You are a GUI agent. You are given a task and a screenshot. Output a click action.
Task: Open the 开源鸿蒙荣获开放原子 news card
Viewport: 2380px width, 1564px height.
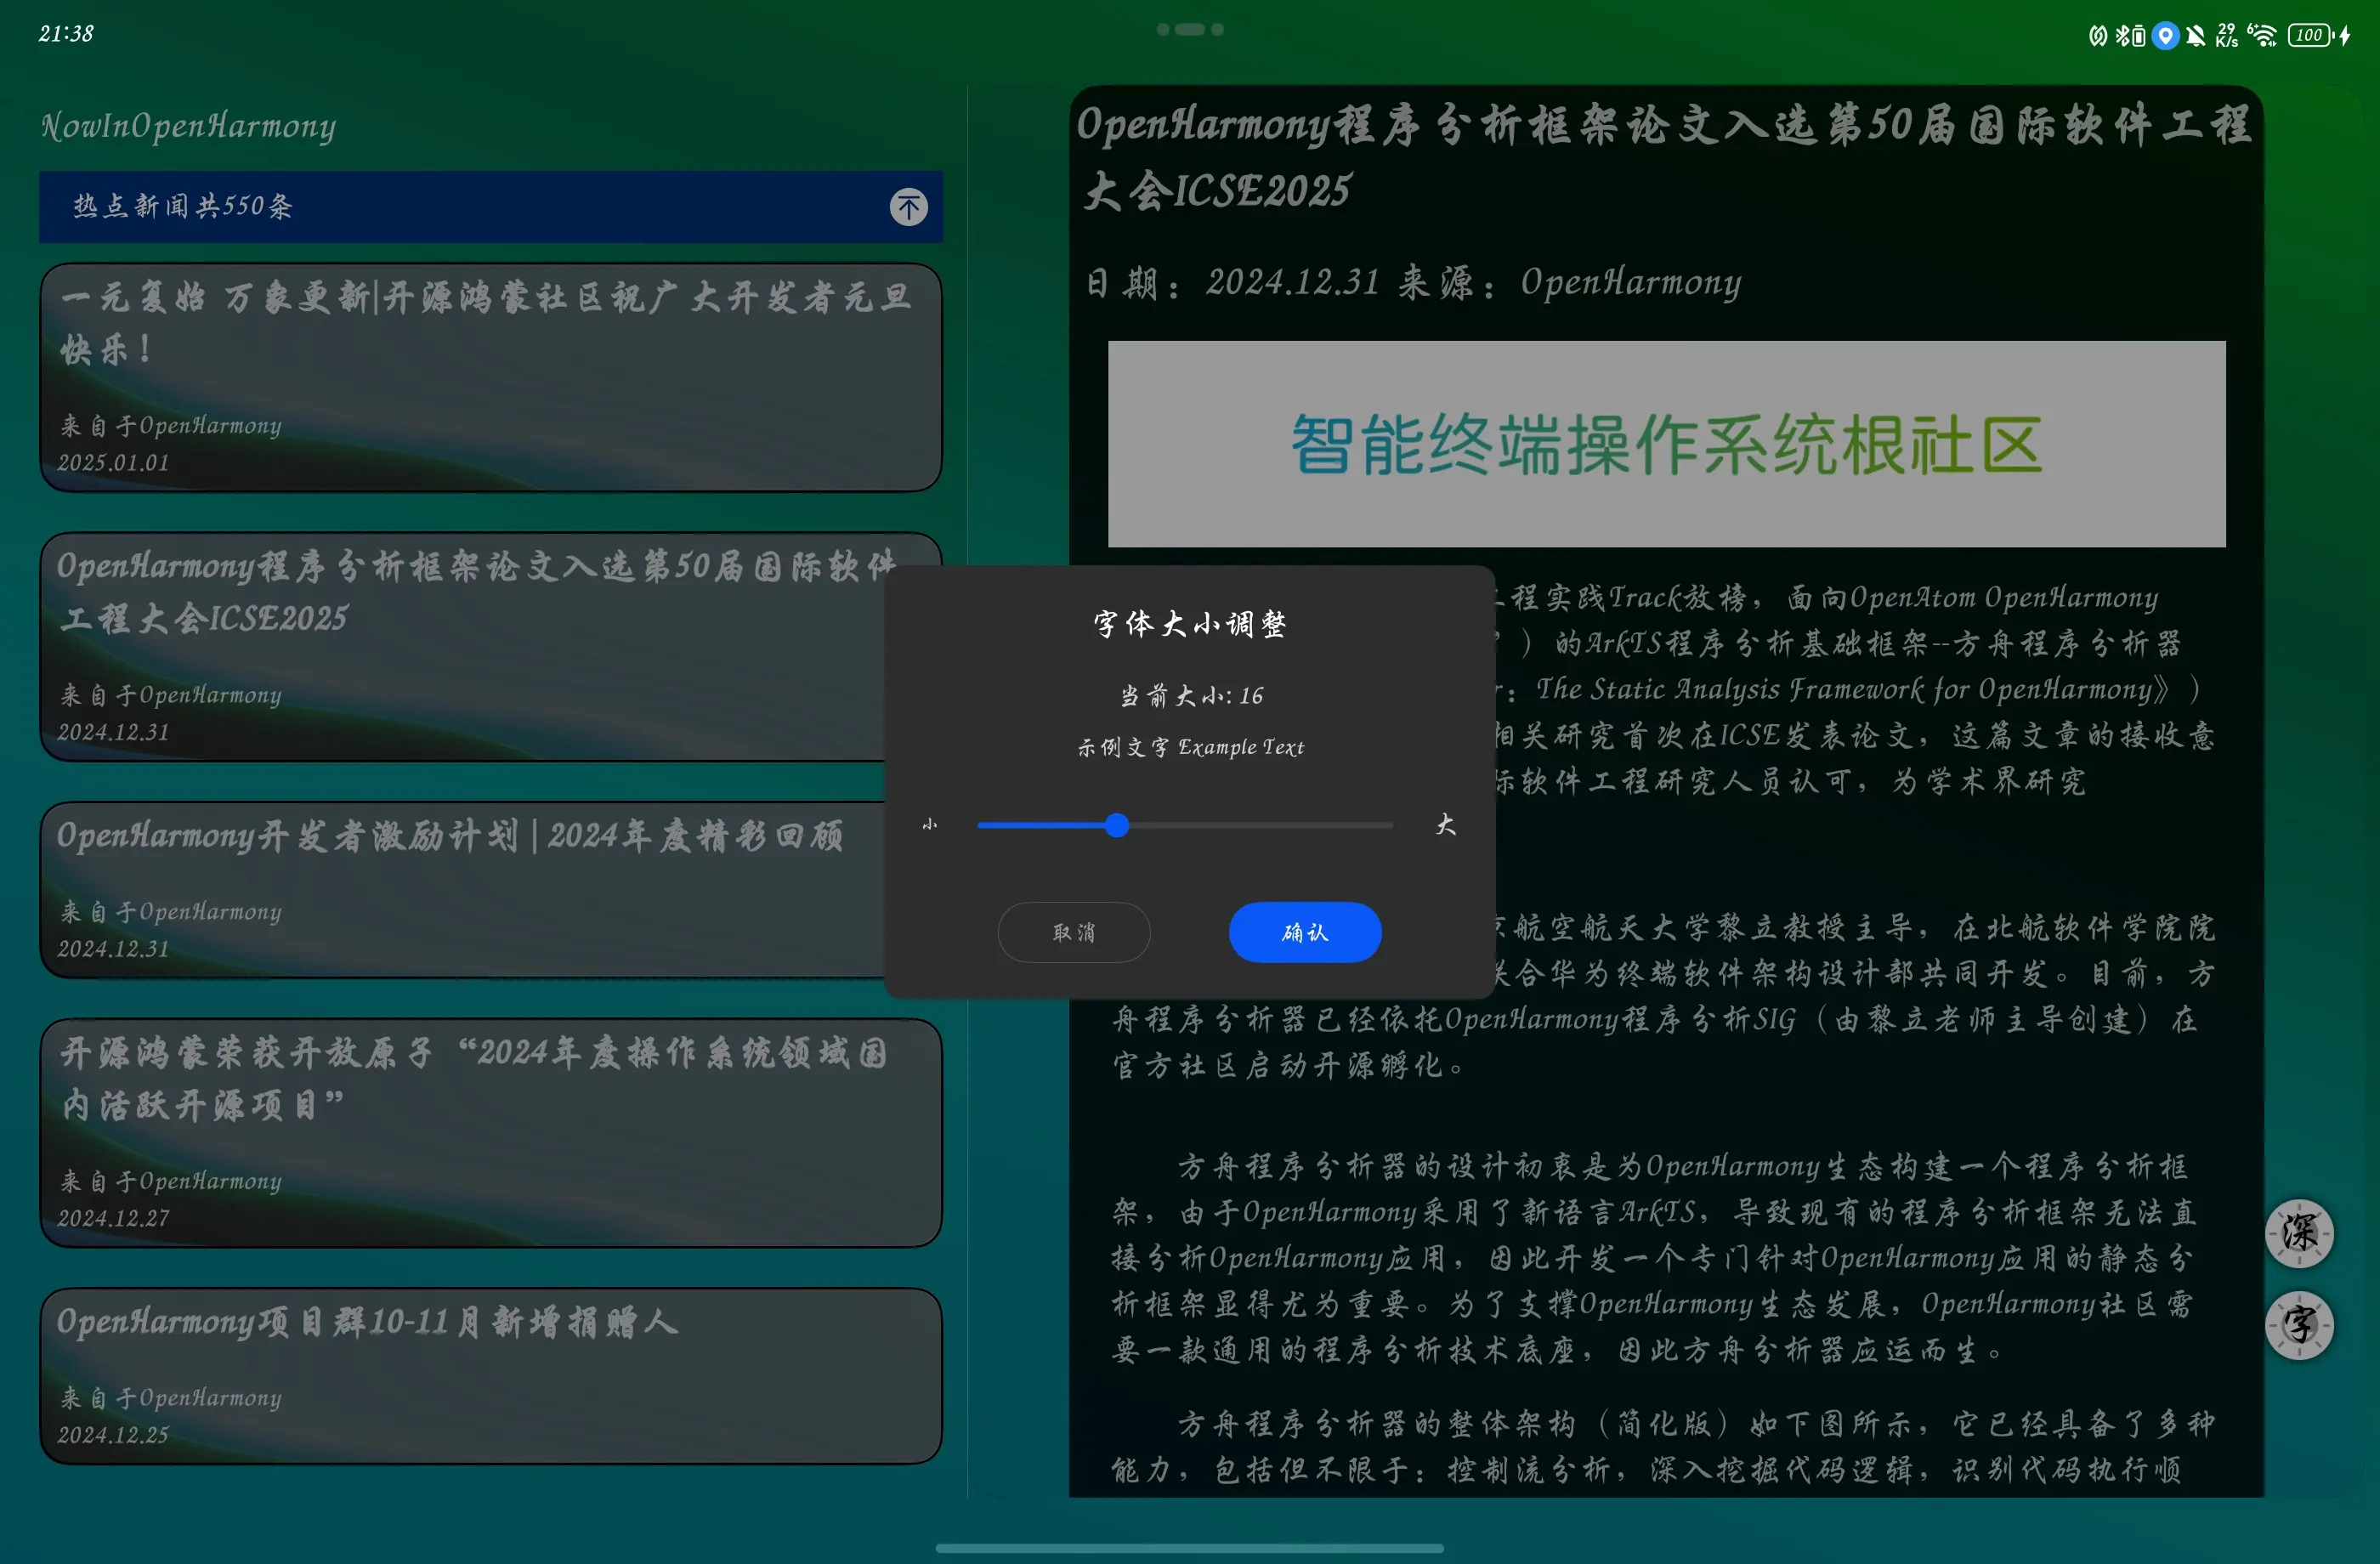[490, 1132]
